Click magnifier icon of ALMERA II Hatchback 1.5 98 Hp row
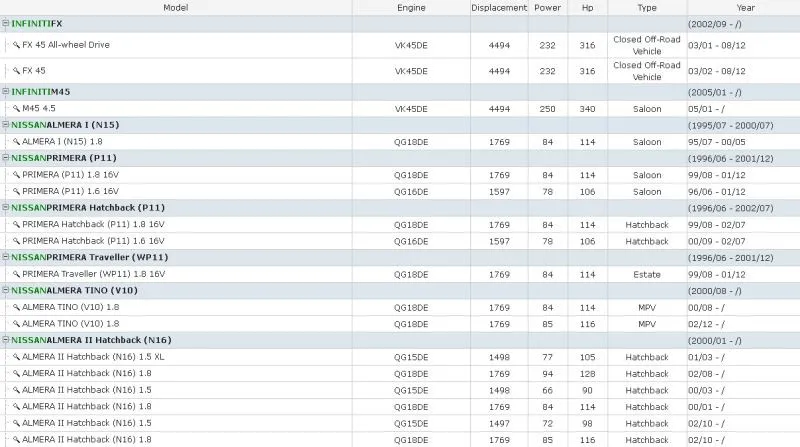The width and height of the screenshot is (800, 447). click(x=16, y=423)
